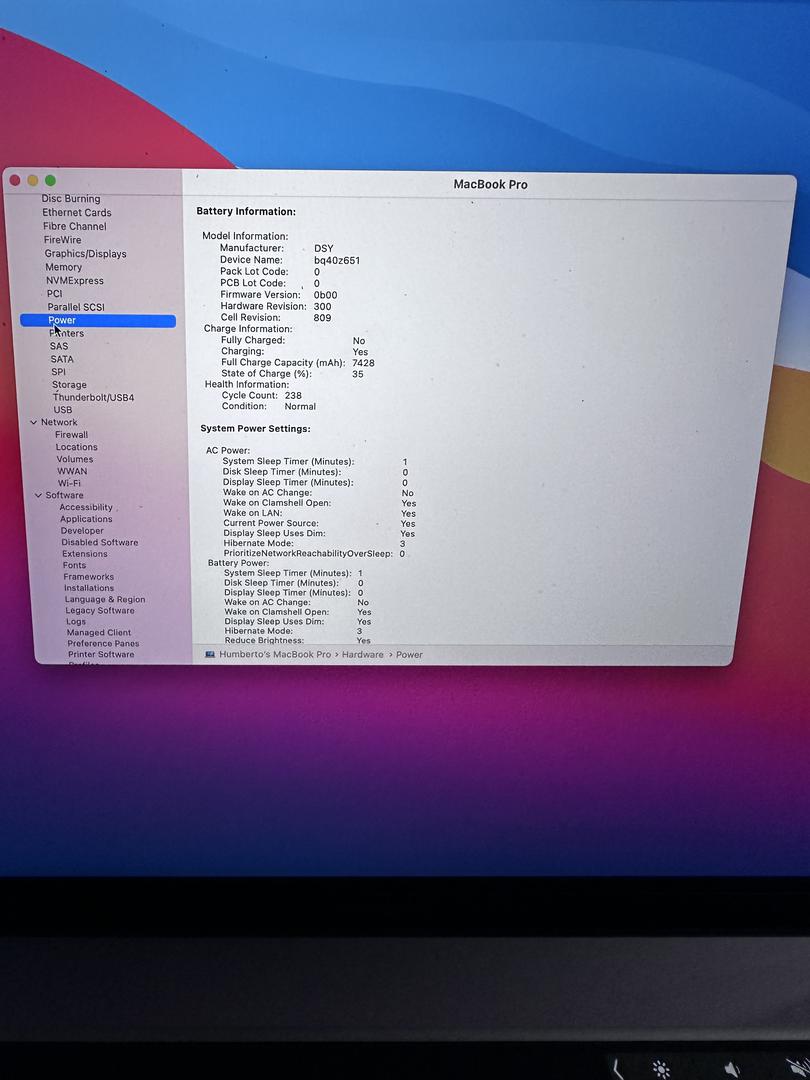The image size is (810, 1080).
Task: Select Disc Burning in the sidebar
Action: [71, 199]
